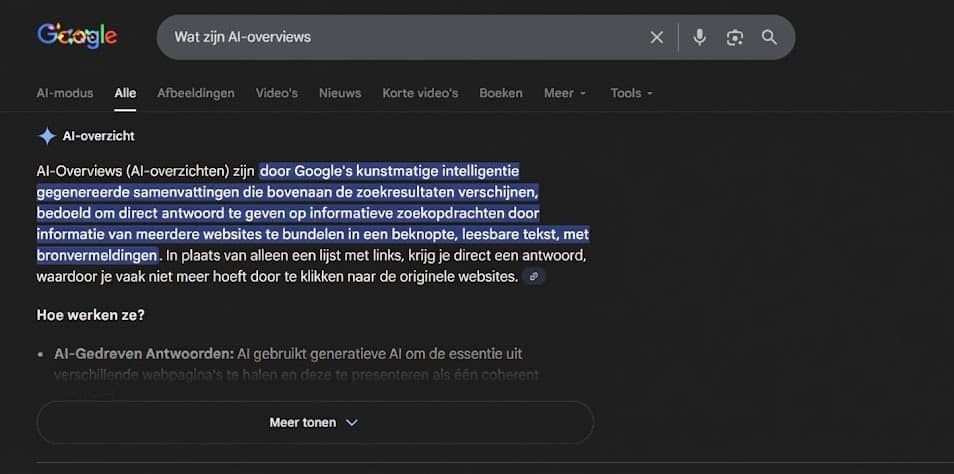Screen dimensions: 954x474
Task: Open the Nieuws tab
Action: point(340,93)
